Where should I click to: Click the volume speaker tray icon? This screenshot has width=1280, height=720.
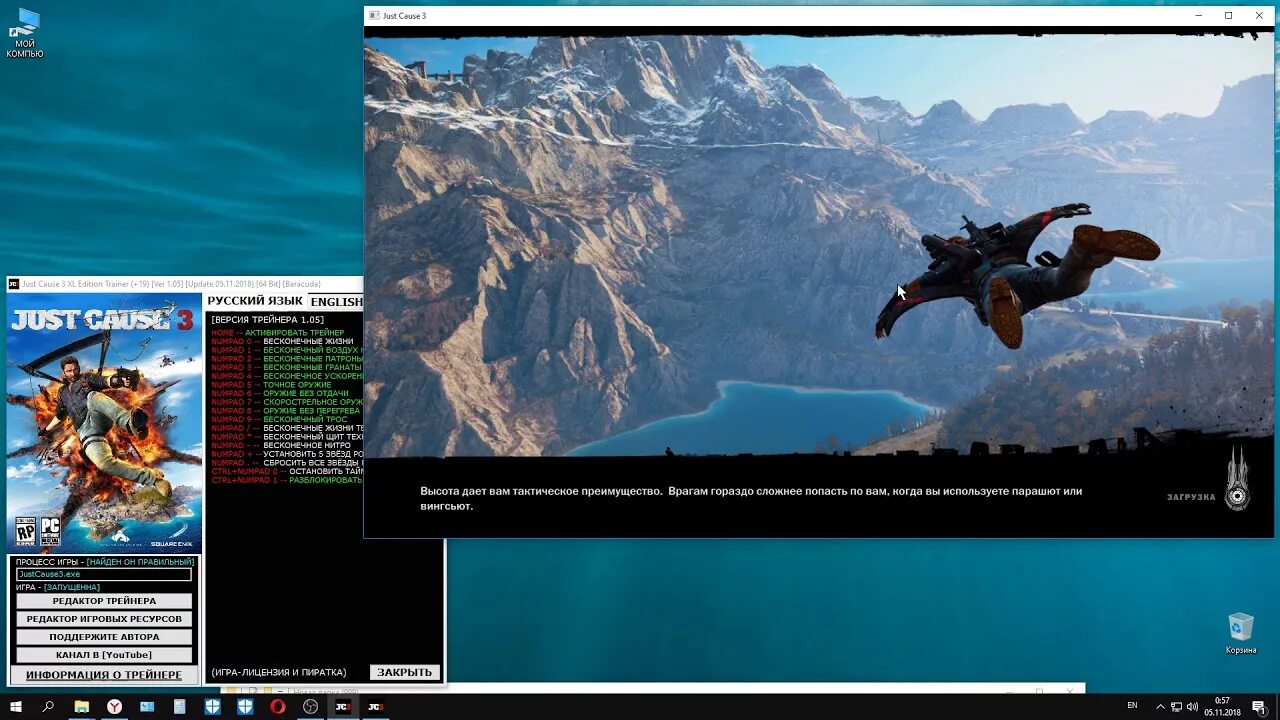1193,706
